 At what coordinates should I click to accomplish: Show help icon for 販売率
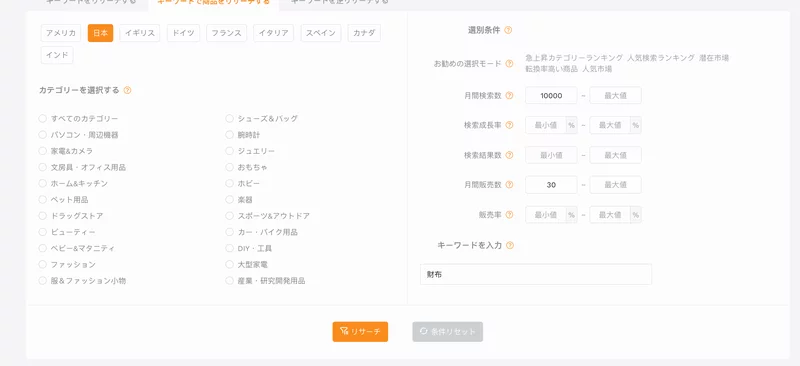509,215
